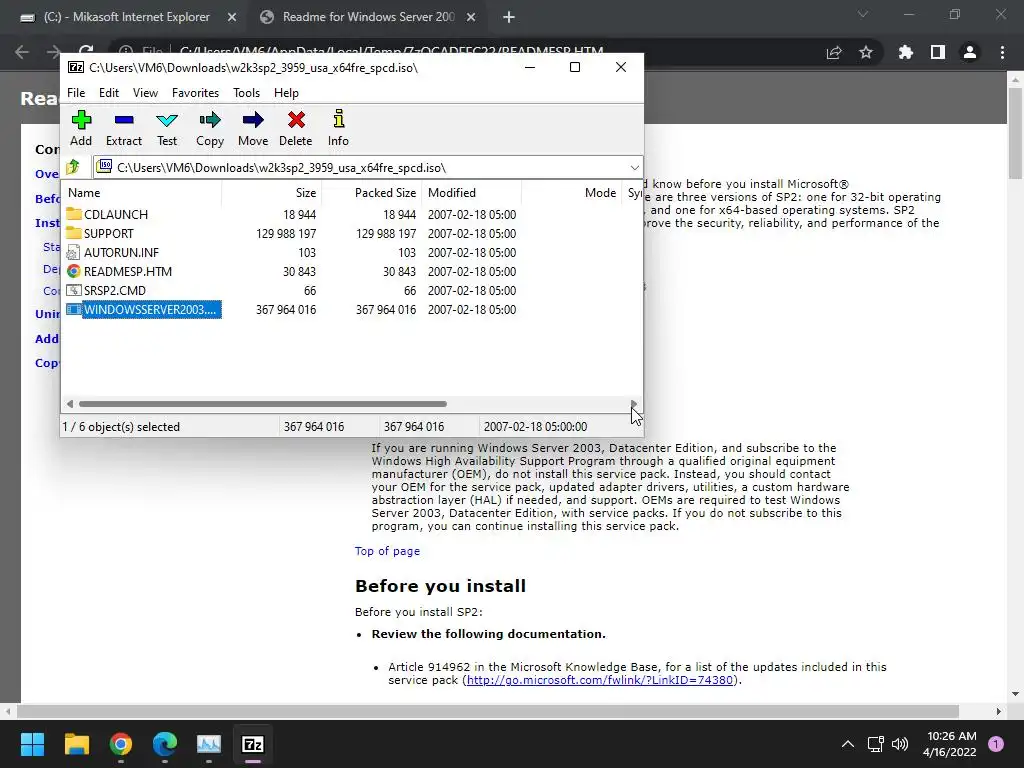
Task: Click the browser page horizontal scrollbar thumb
Action: click(487, 711)
